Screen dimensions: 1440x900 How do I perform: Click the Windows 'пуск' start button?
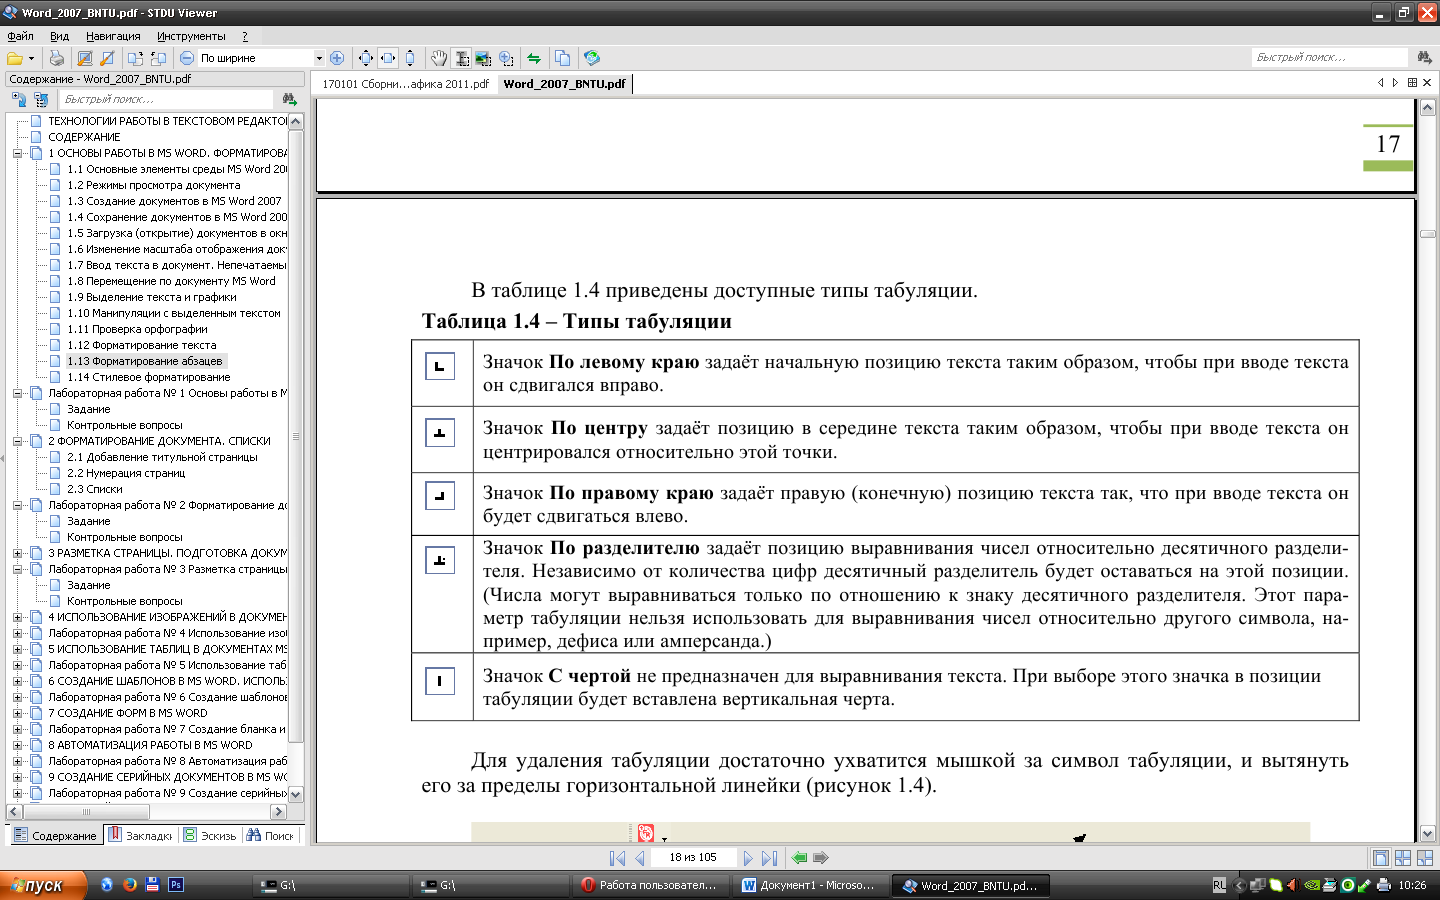click(x=43, y=885)
